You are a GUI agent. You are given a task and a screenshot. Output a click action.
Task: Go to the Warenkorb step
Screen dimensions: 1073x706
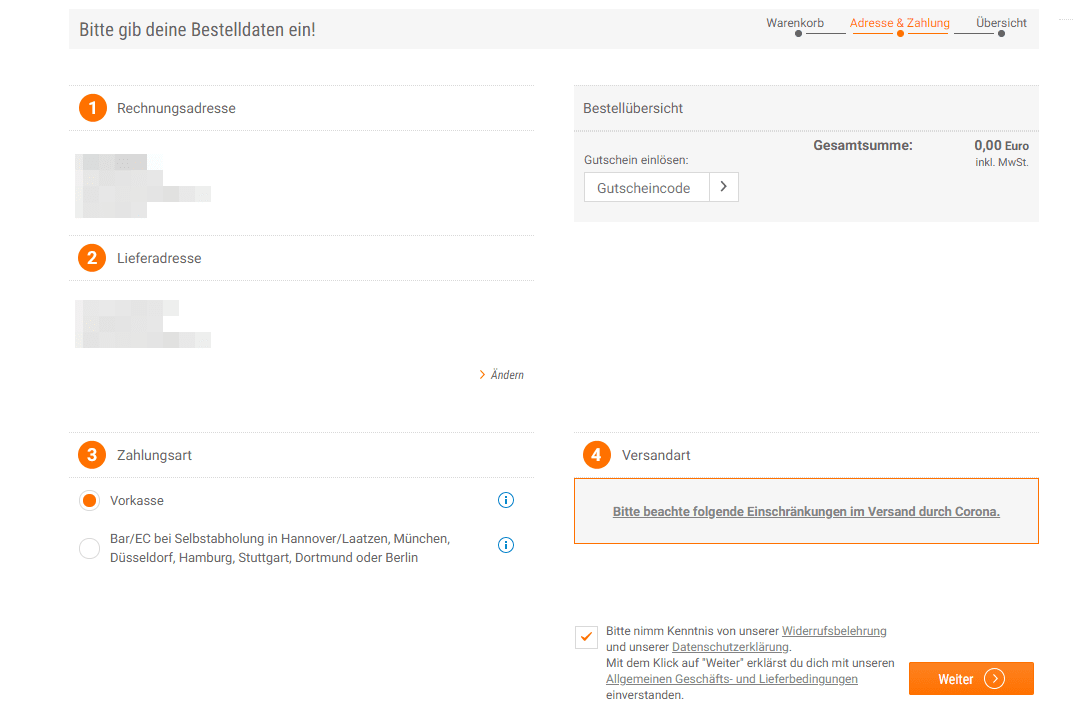[795, 23]
